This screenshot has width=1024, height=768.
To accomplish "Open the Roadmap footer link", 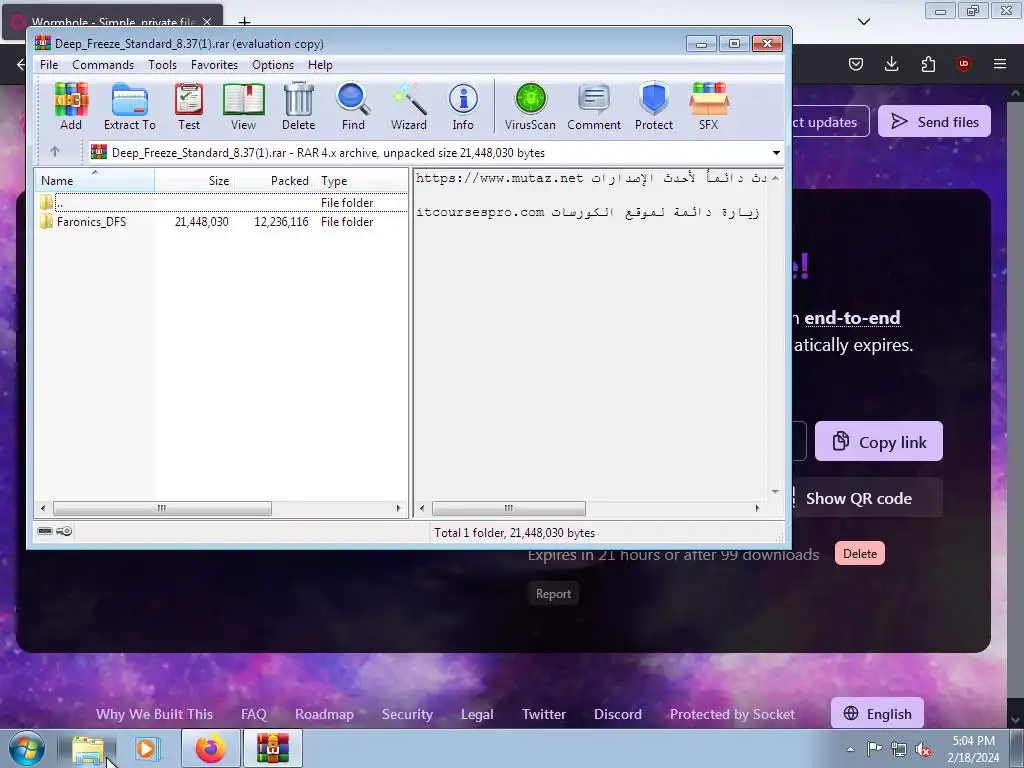I will point(324,714).
